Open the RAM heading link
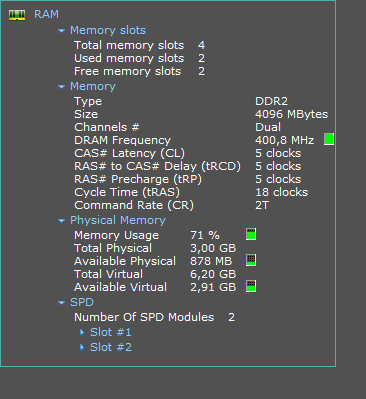The image size is (366, 399). point(46,14)
